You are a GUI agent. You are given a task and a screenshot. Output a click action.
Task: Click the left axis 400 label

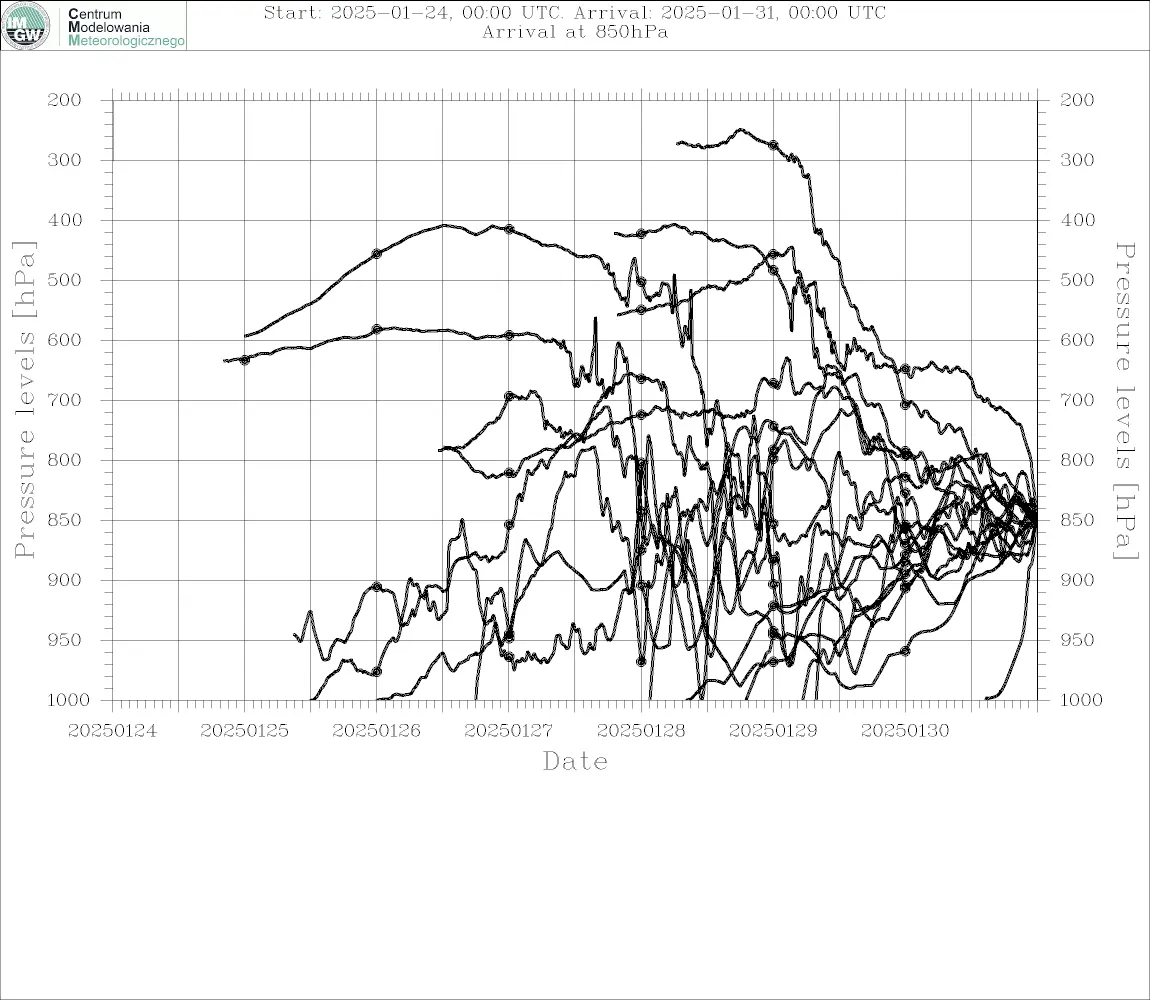click(x=64, y=220)
